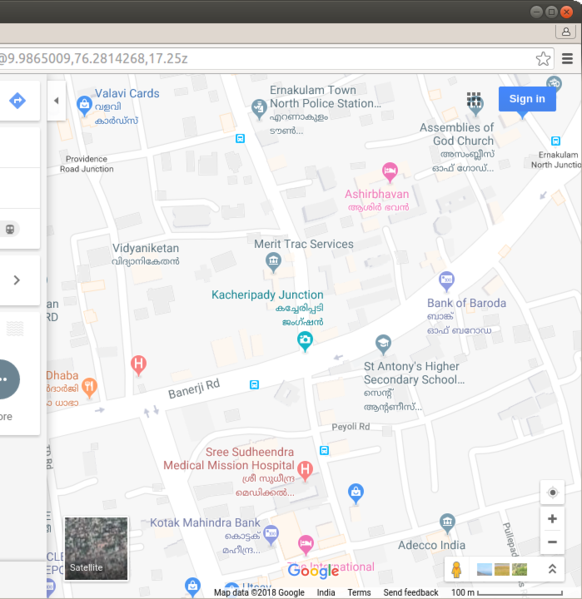Click bus stop icon near Providence Road
The image size is (582, 599).
click(240, 138)
